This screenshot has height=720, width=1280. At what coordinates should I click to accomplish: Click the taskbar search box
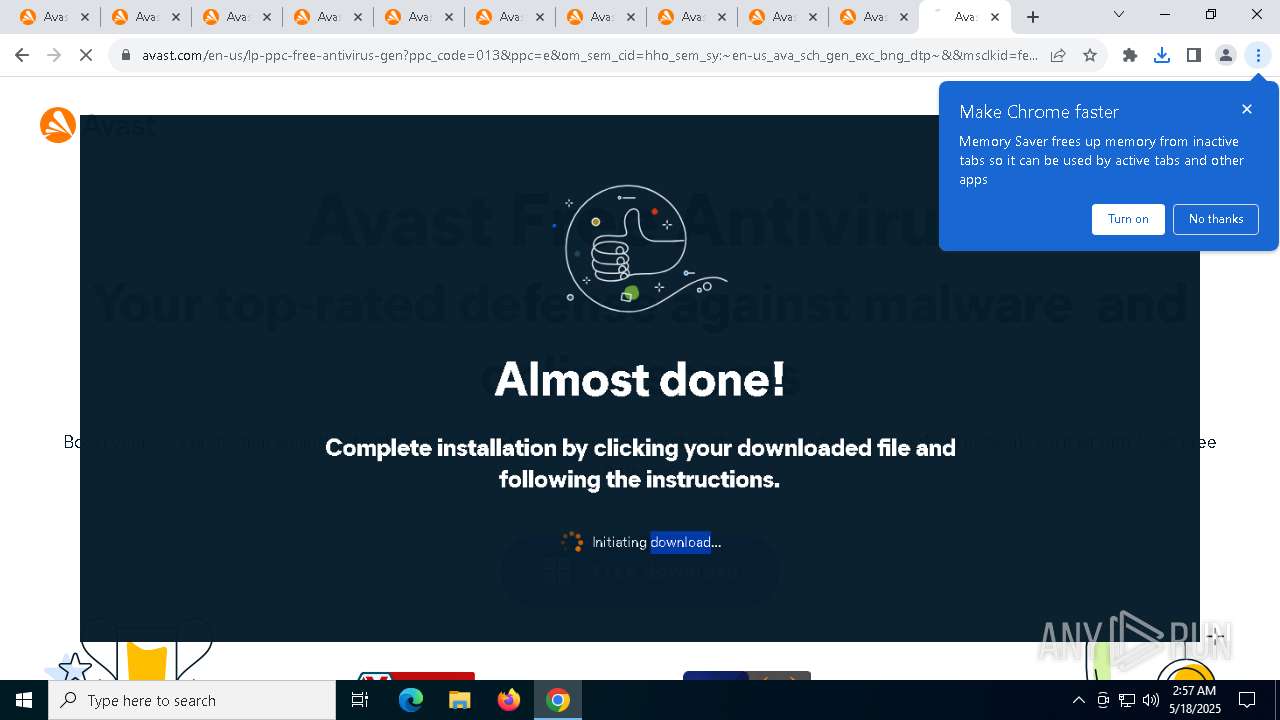(192, 700)
